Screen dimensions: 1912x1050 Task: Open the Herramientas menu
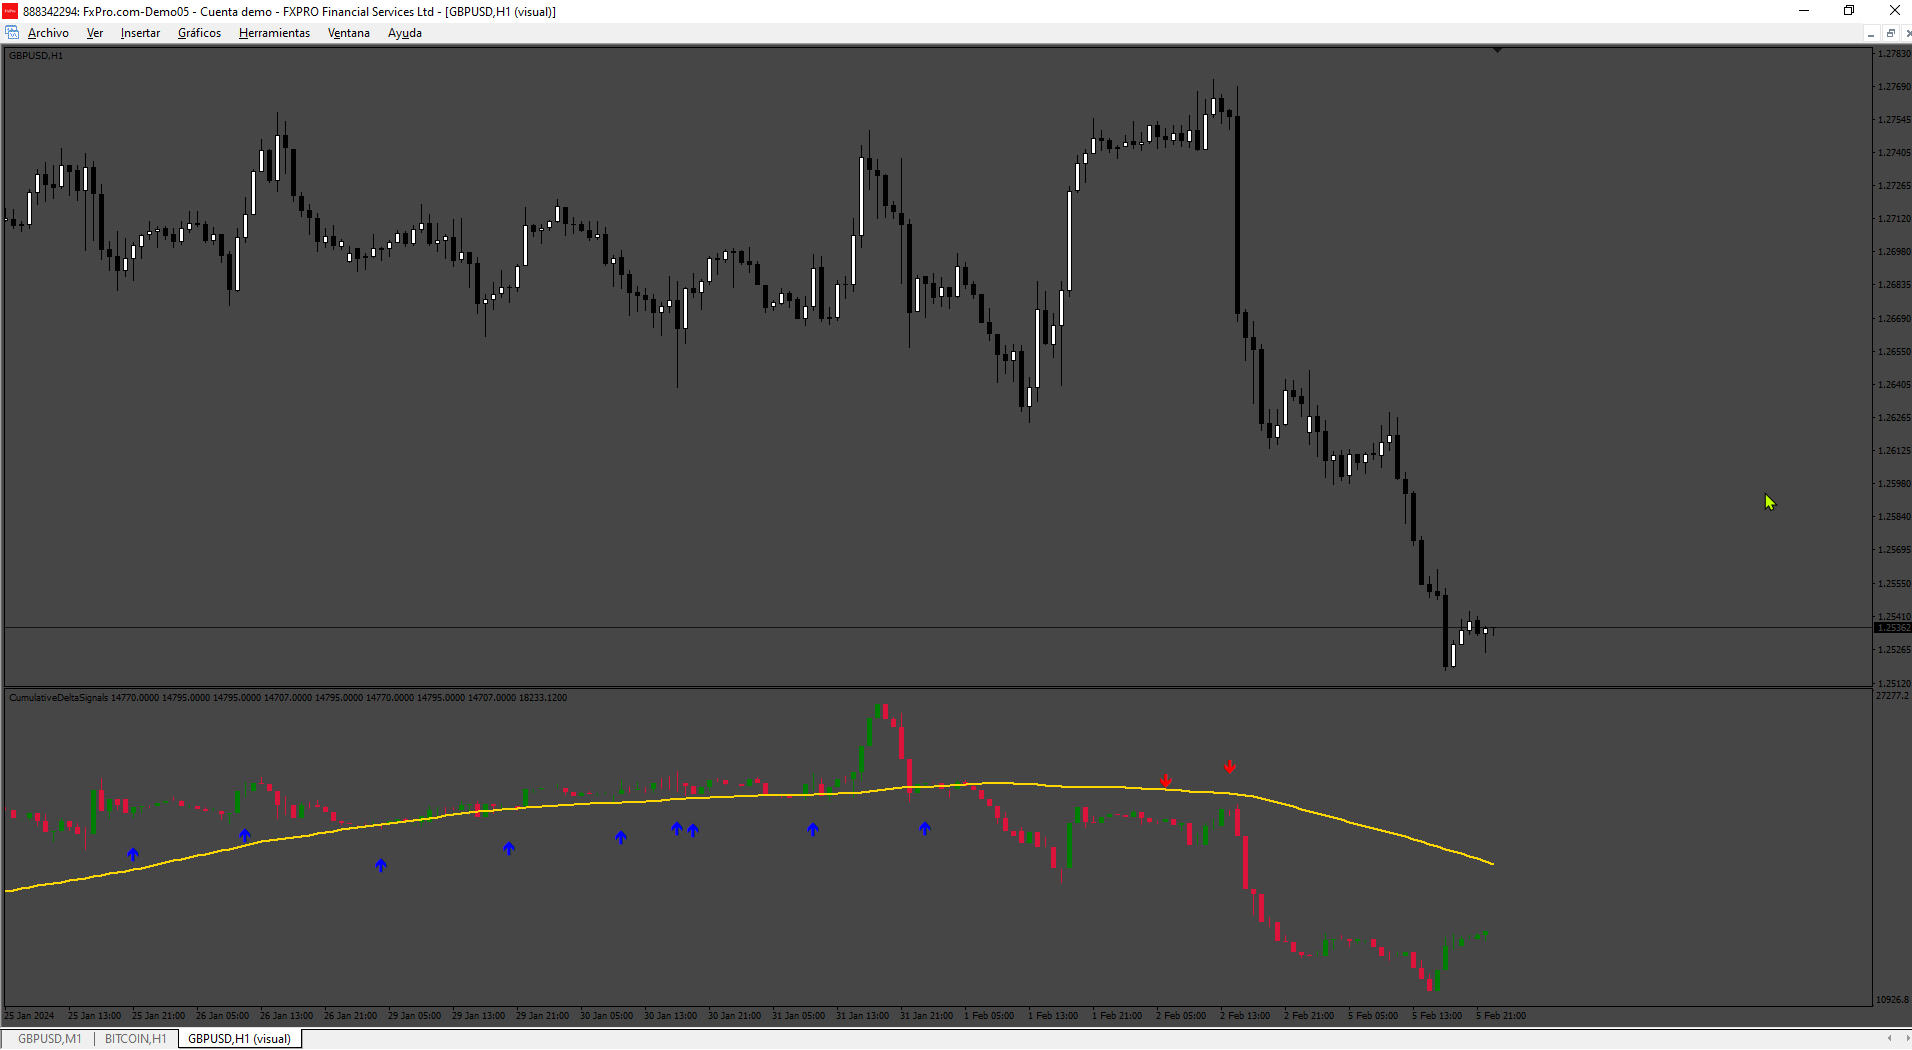[274, 33]
